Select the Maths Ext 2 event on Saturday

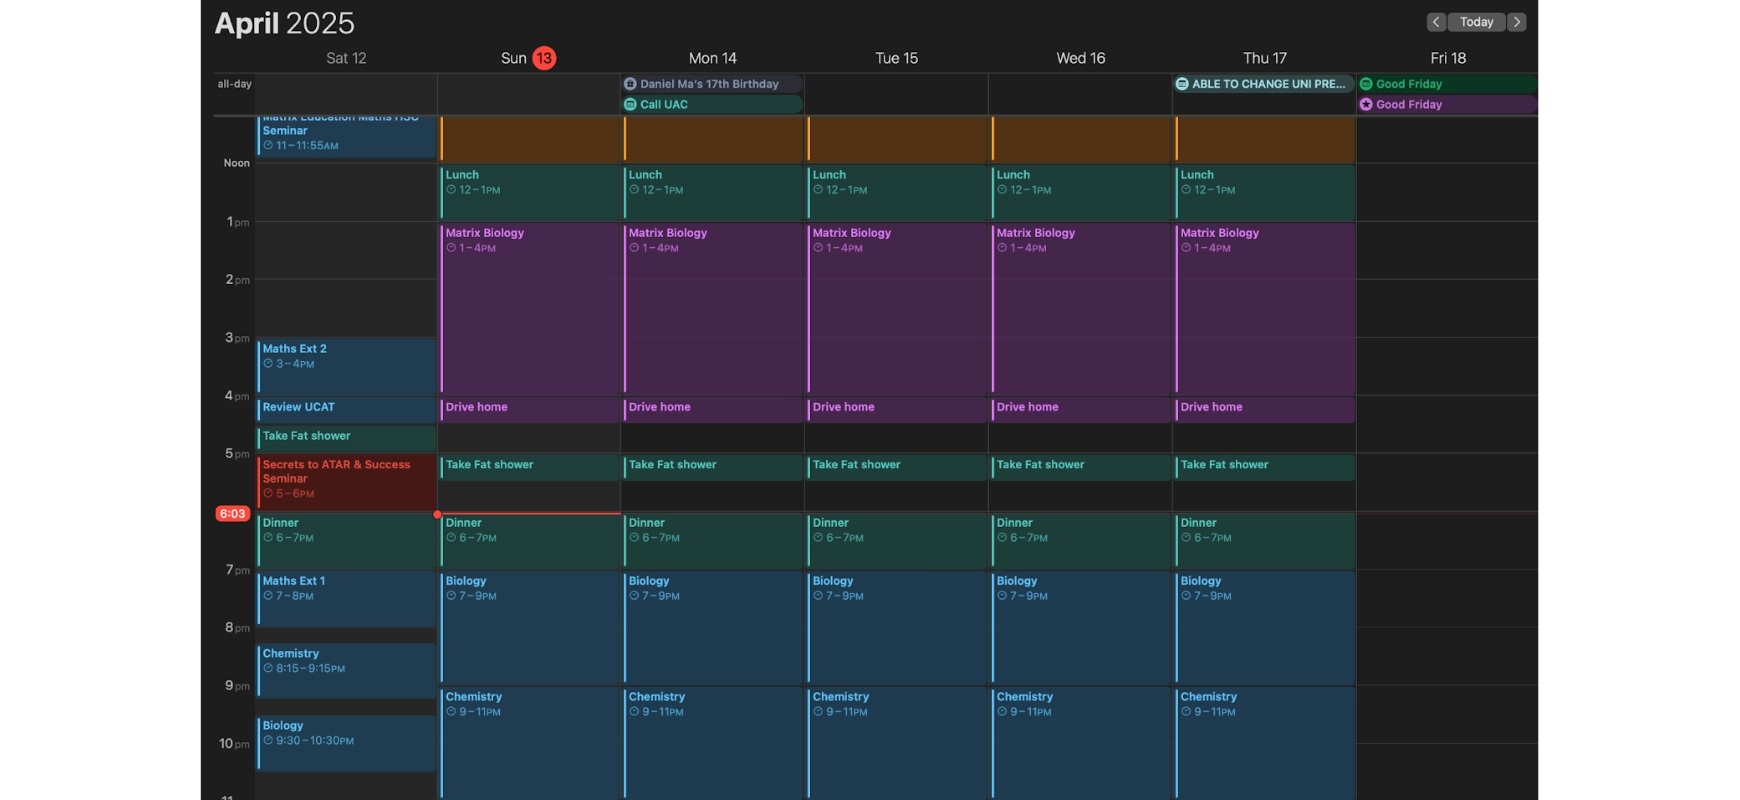[x=346, y=366]
